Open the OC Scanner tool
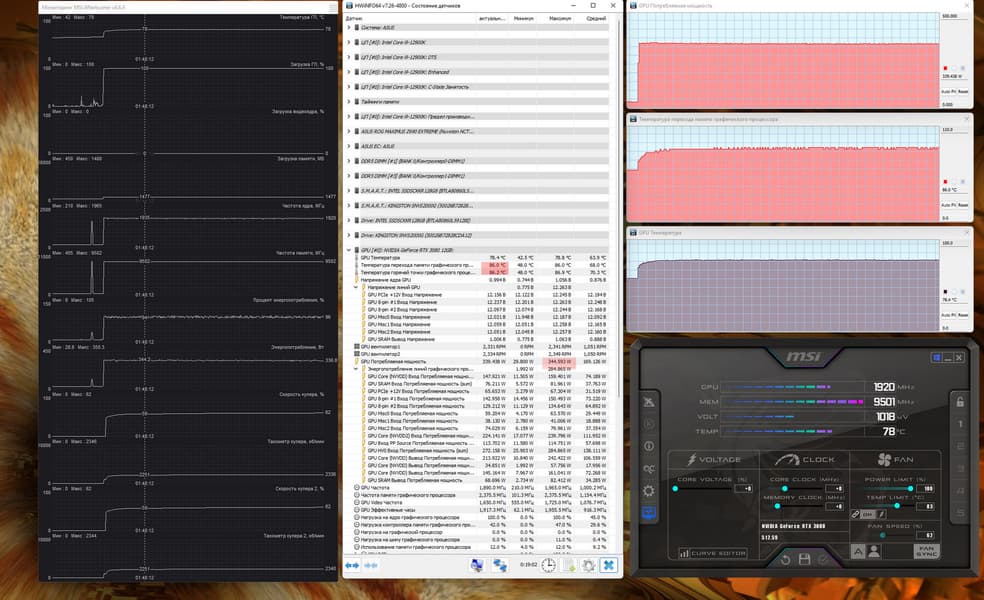 click(x=648, y=469)
